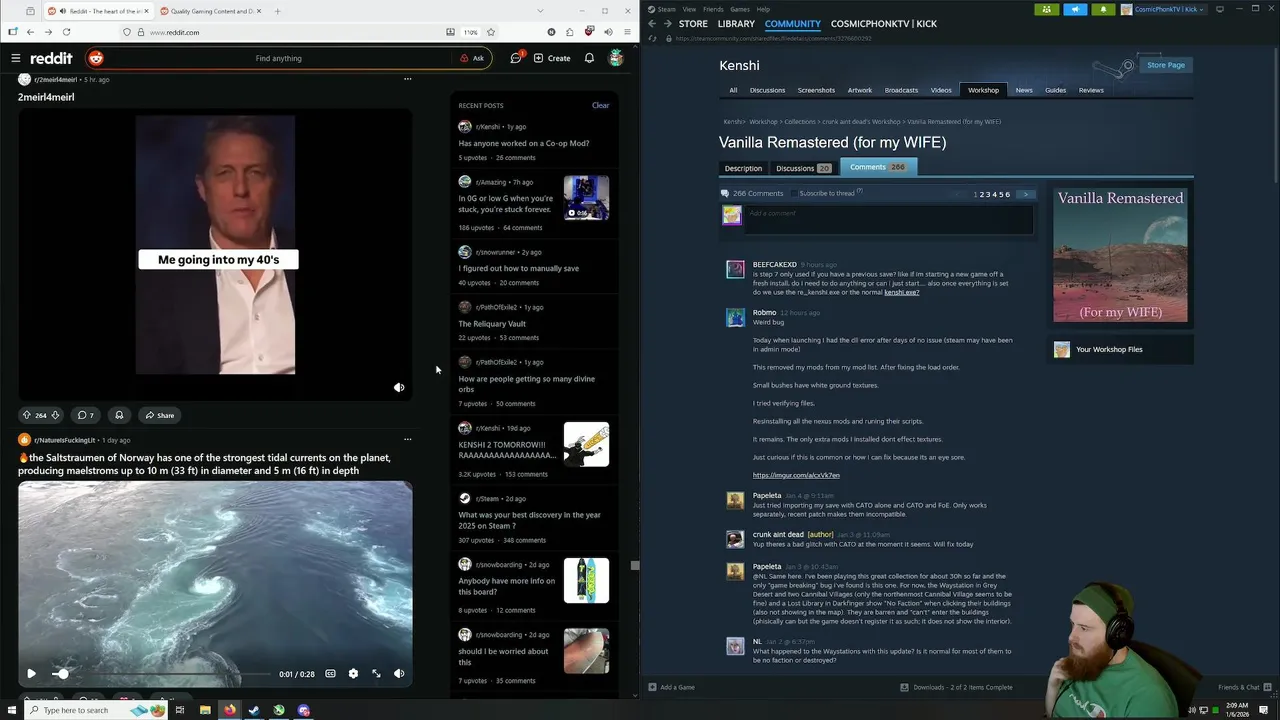
Task: Open 'KENSHI 2 TOMORROW!!!' recent post
Action: tap(507, 450)
